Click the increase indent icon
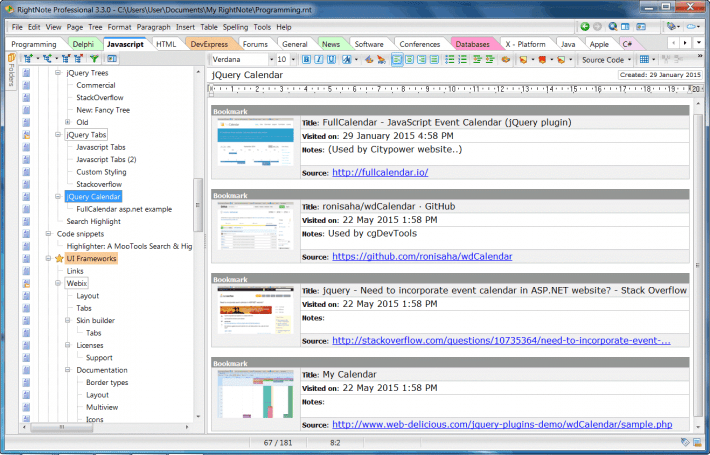 [x=490, y=59]
